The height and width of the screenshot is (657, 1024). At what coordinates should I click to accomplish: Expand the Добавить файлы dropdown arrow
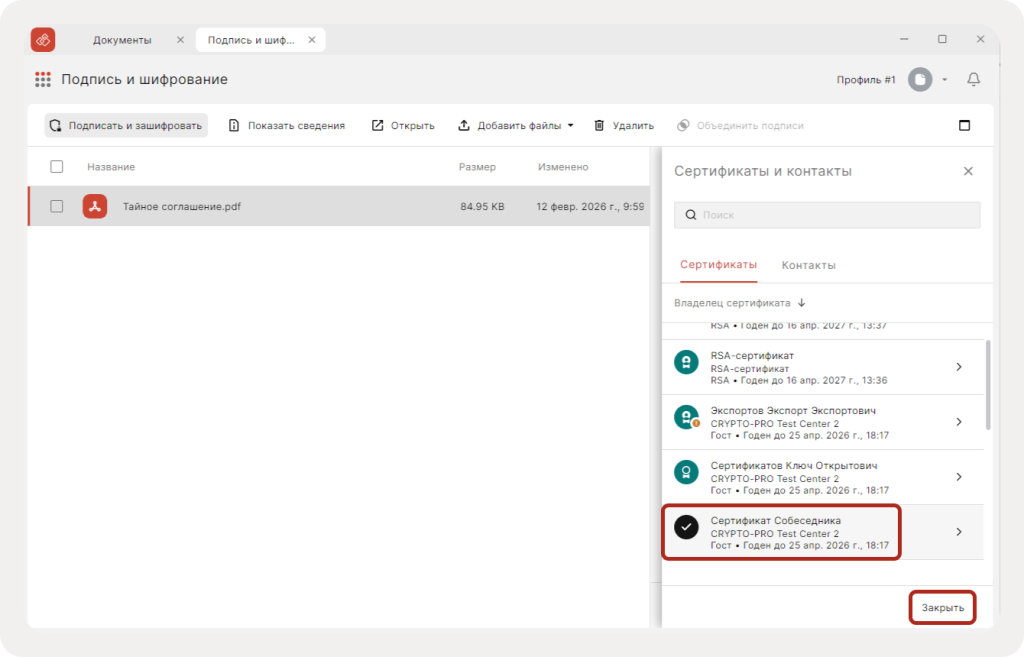(570, 125)
